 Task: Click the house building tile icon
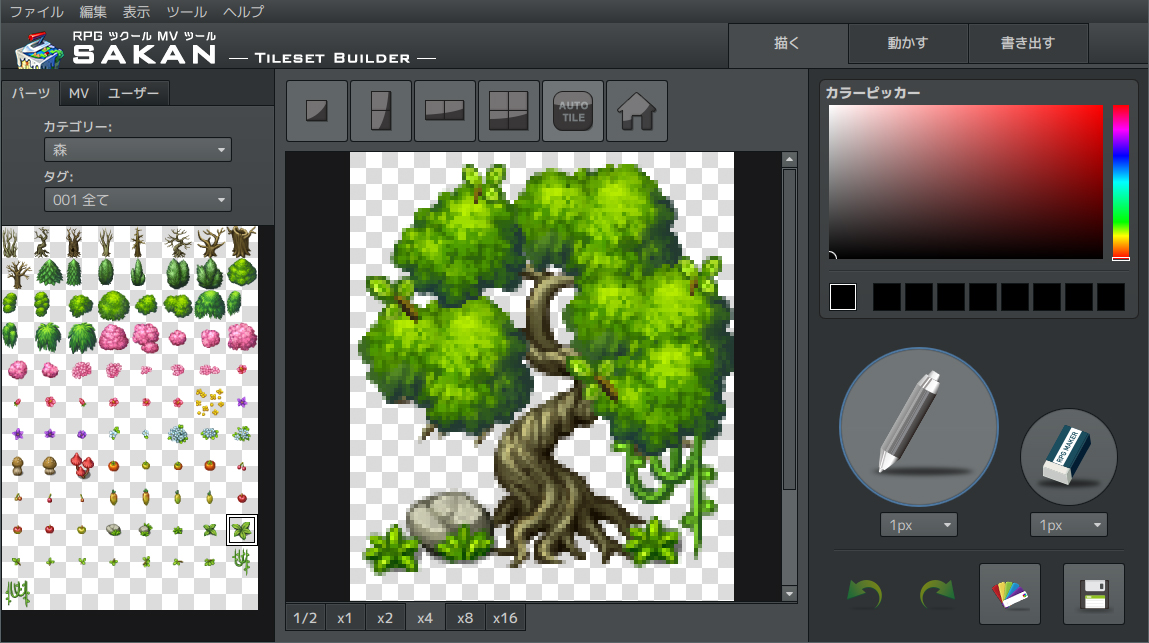pos(637,111)
